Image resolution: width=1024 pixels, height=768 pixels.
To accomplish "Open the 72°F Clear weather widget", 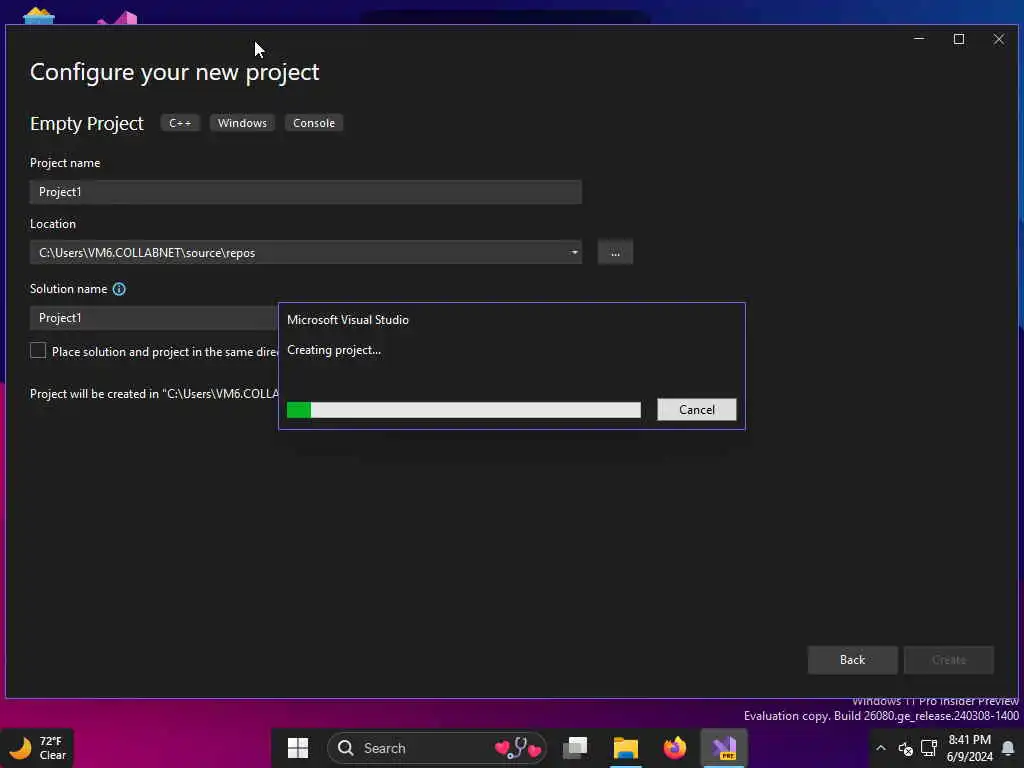I will pyautogui.click(x=37, y=748).
